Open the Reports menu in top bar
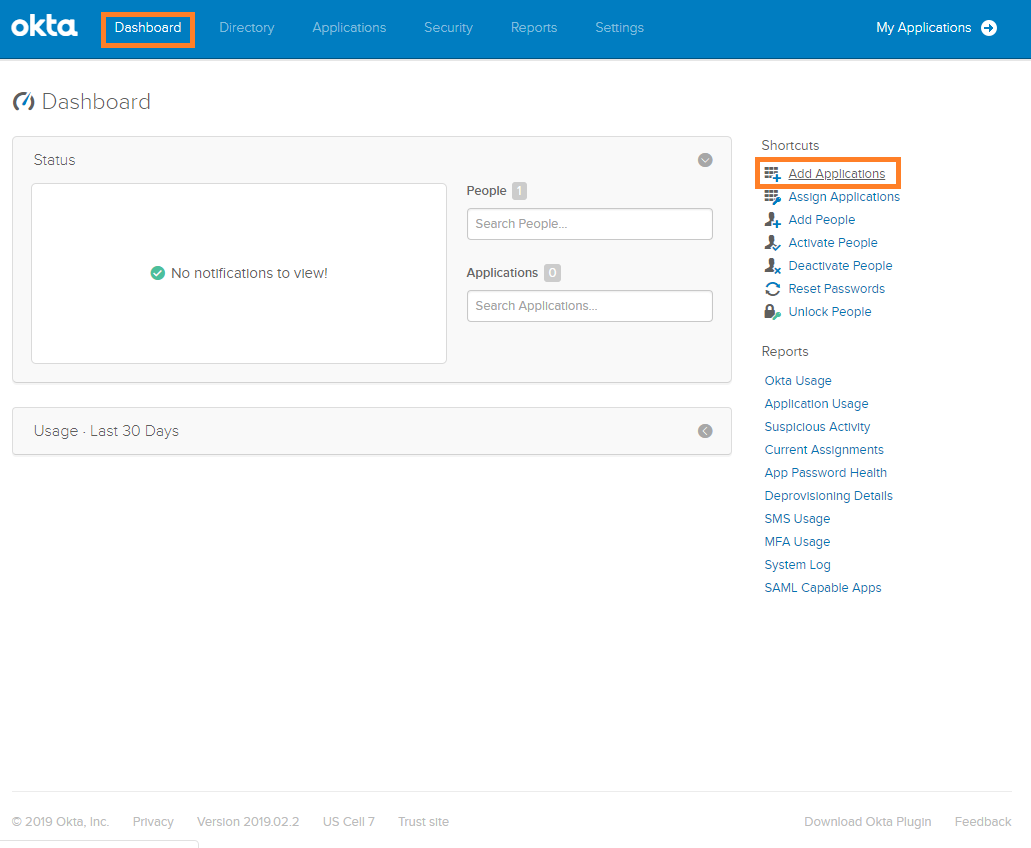The height and width of the screenshot is (848, 1031). coord(534,28)
